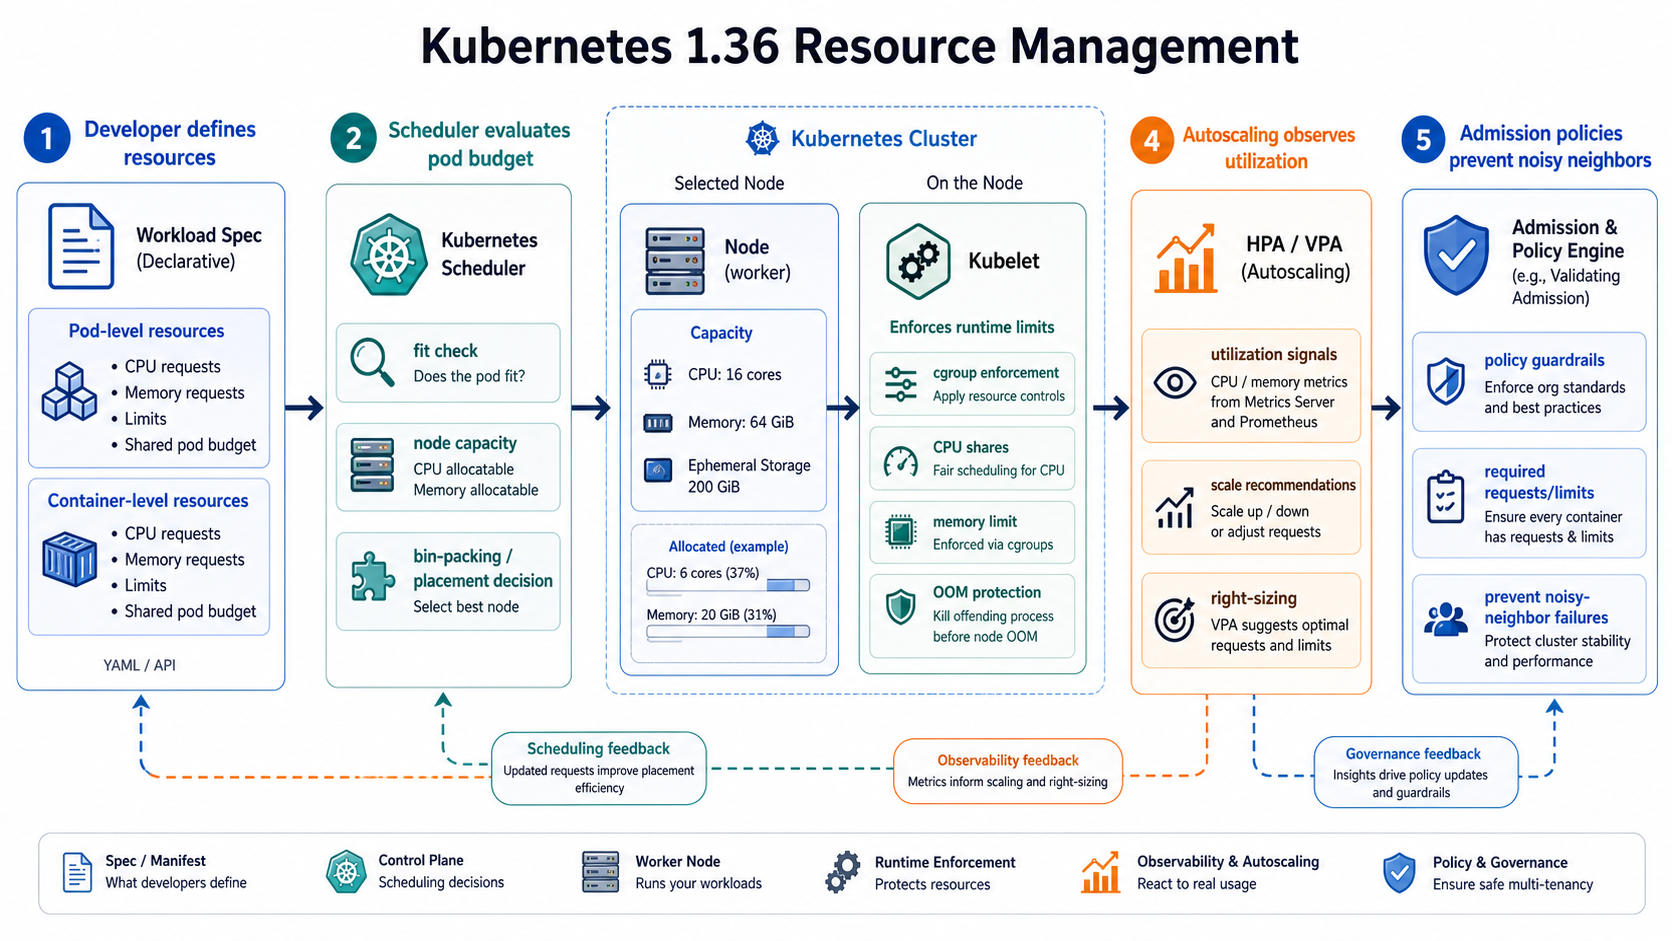Click the 'Enforces runtime limits' text
The image size is (1672, 941).
tap(972, 327)
